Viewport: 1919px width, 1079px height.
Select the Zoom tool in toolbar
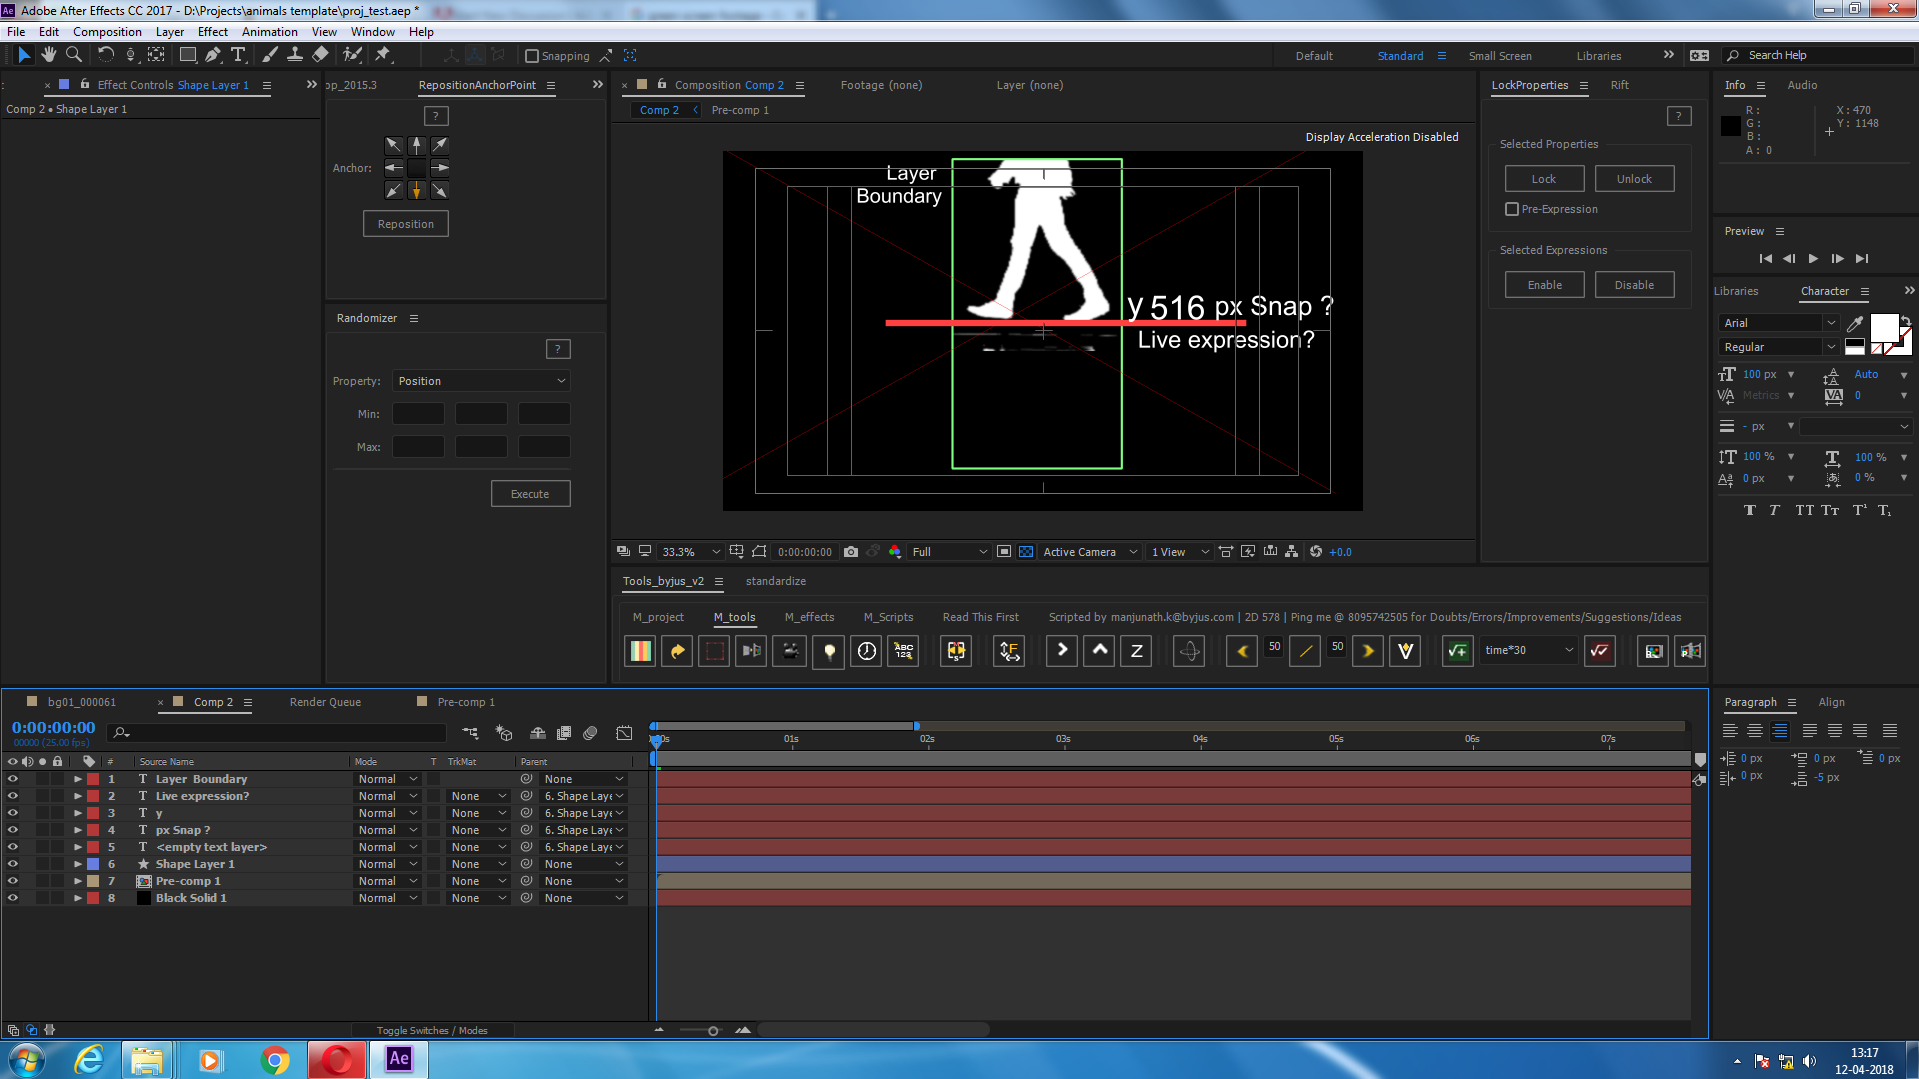[73, 55]
